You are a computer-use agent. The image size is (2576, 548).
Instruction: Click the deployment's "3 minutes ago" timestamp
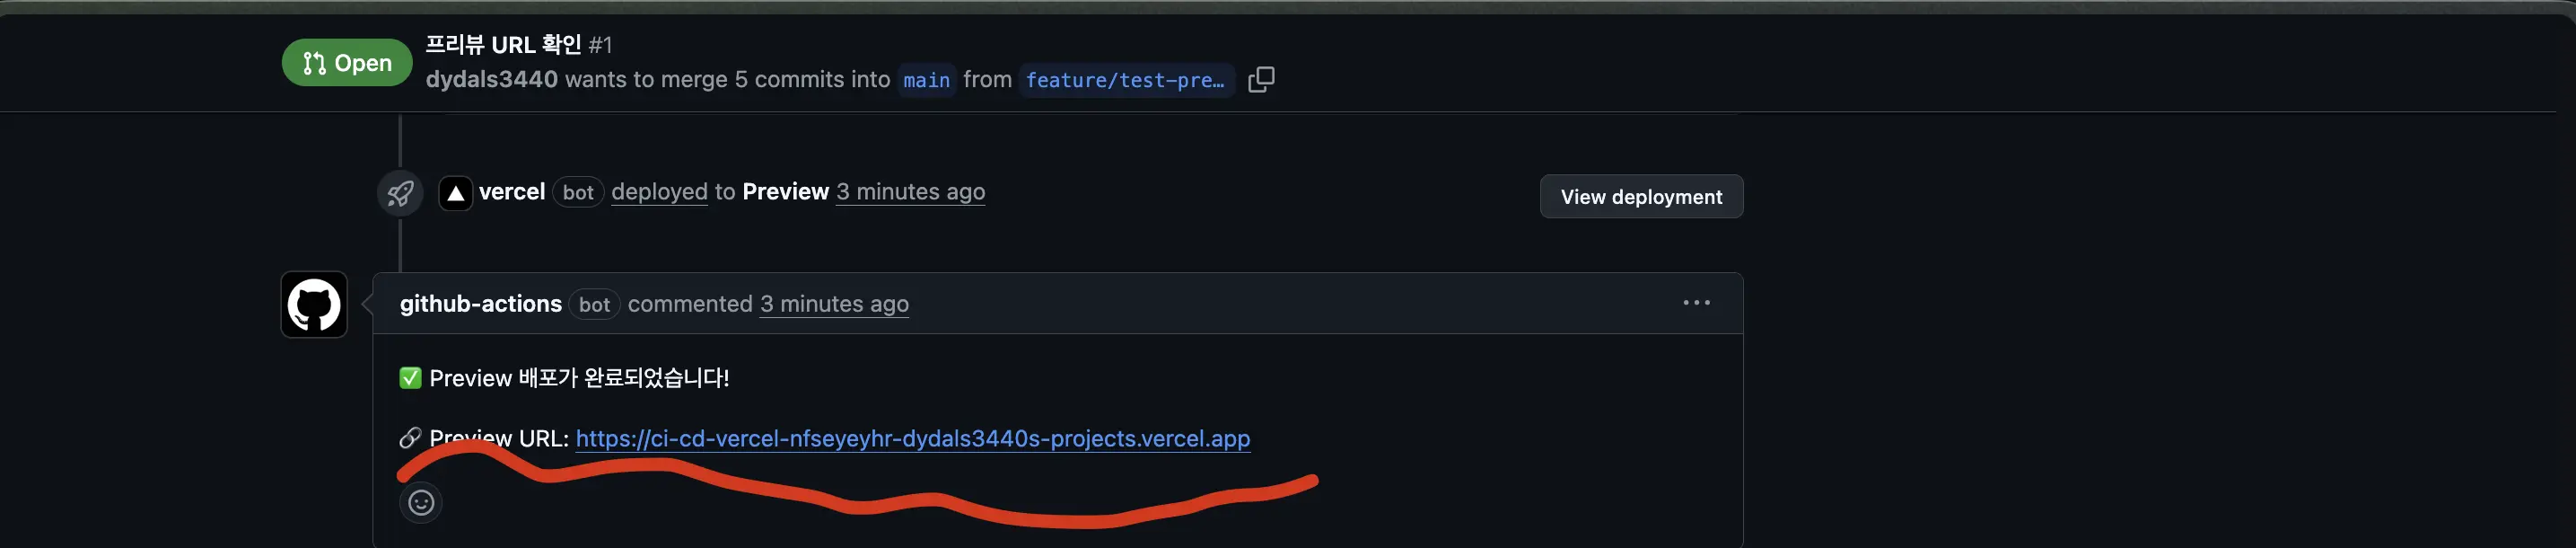tap(910, 192)
